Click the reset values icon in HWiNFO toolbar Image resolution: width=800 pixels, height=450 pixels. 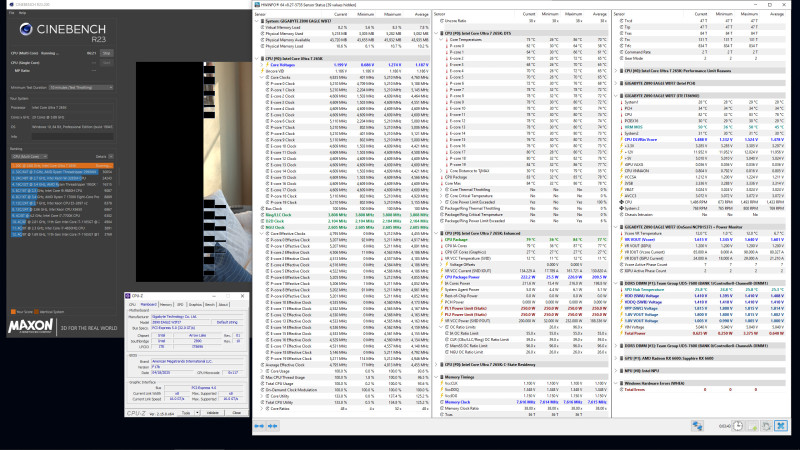tap(766, 426)
